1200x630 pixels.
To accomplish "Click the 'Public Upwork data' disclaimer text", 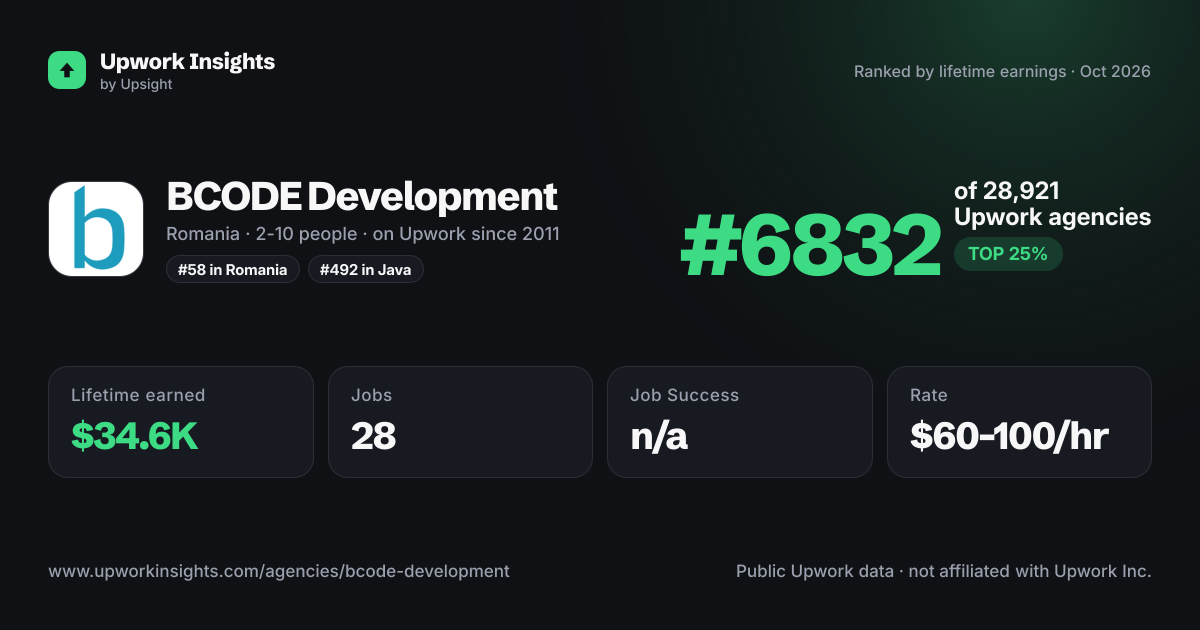I will [944, 572].
